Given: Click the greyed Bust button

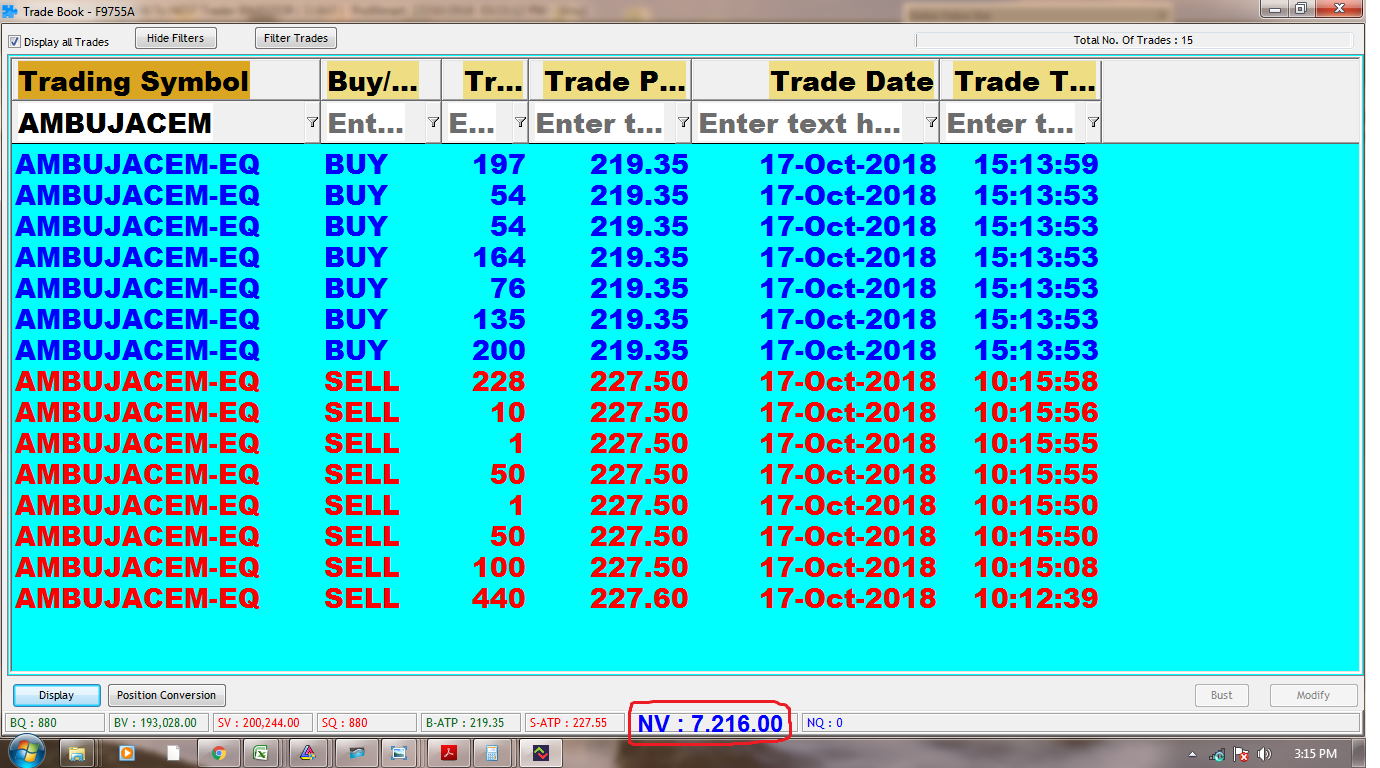Looking at the screenshot, I should pos(1222,695).
